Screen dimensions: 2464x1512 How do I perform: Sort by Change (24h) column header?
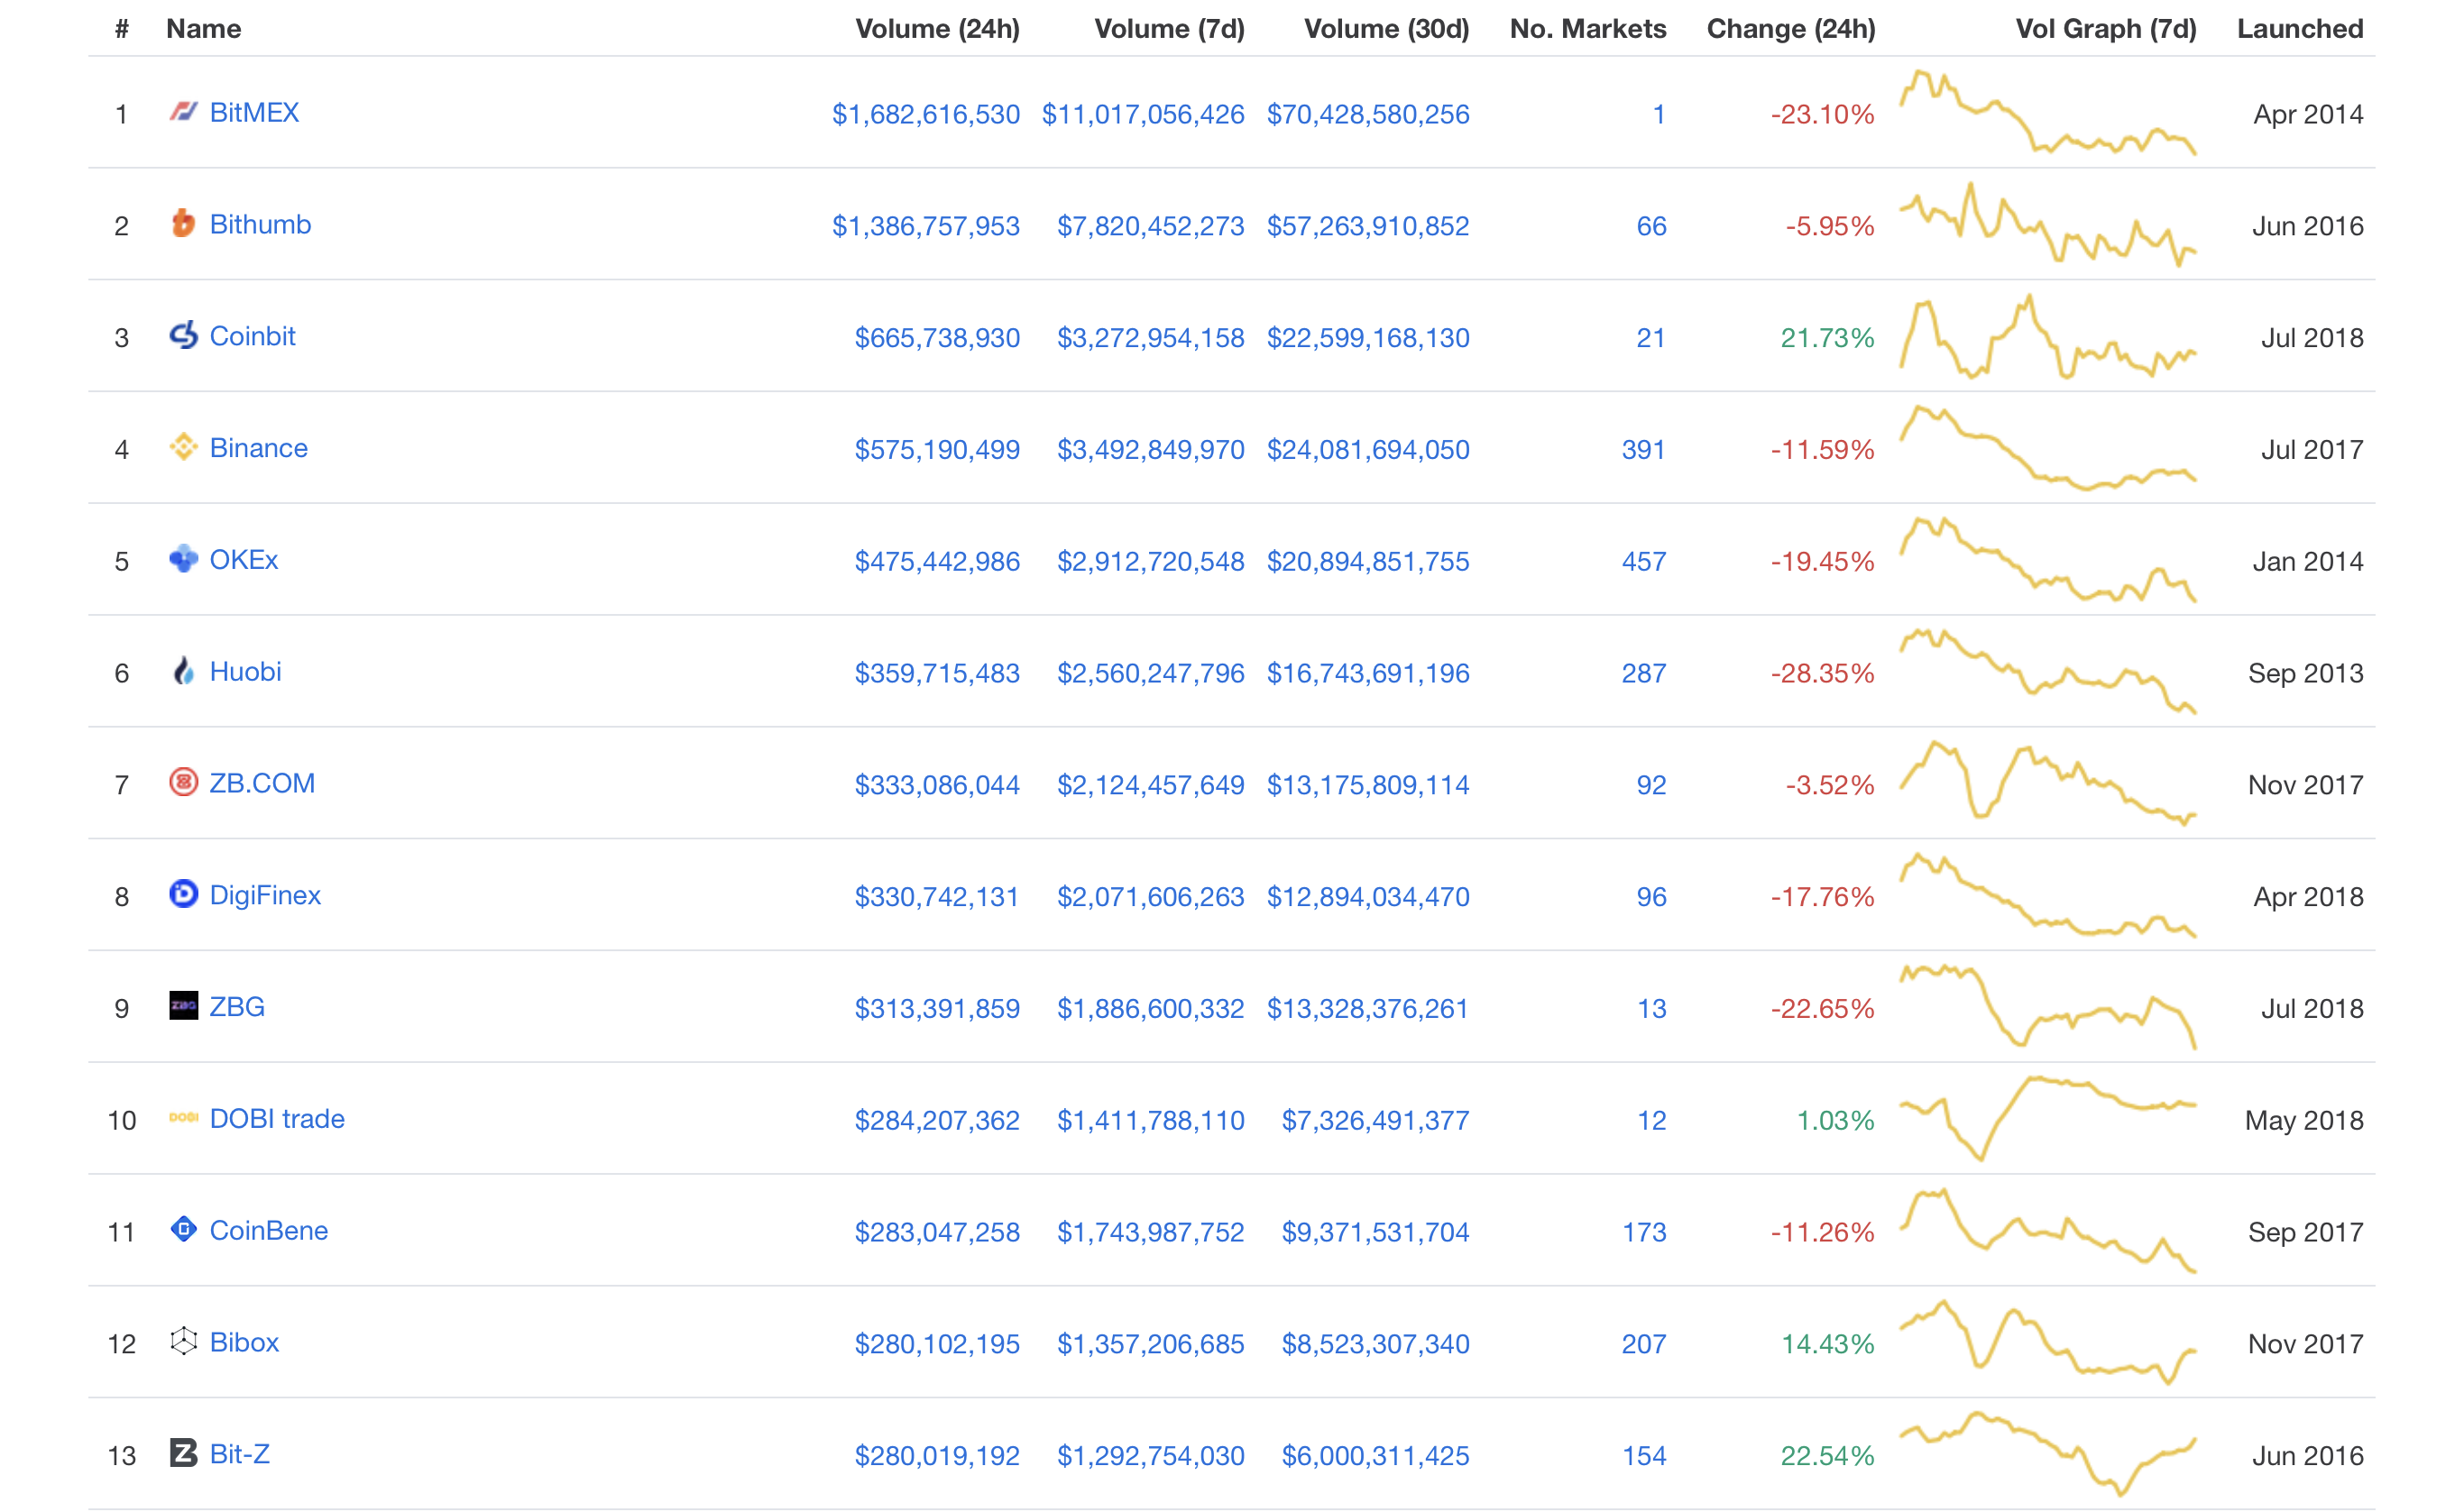point(1790,29)
